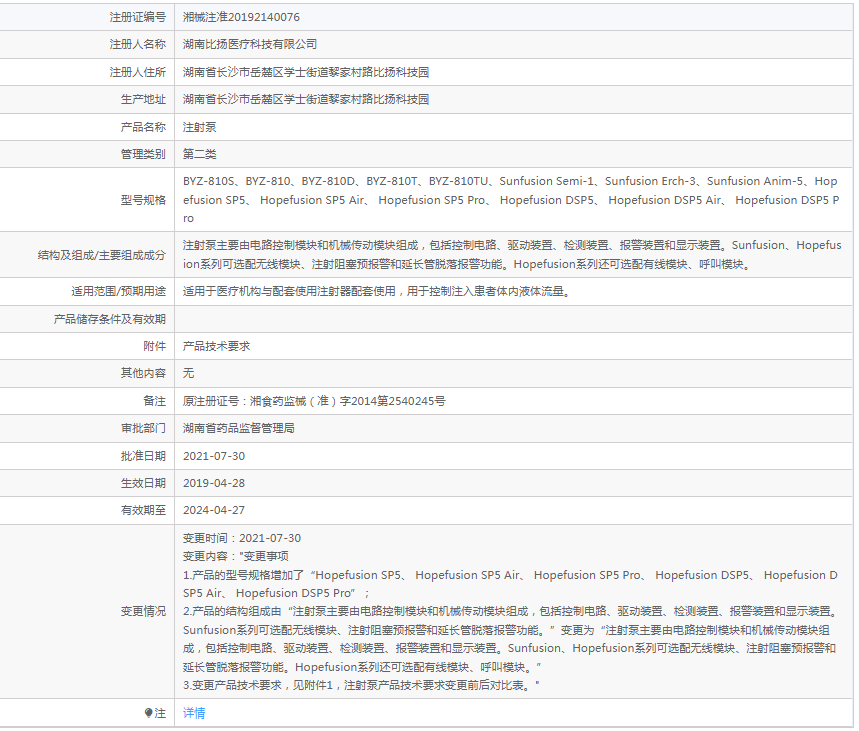The image size is (859, 731).
Task: Select approval department 湖南省药品监督管理局
Action: click(239, 428)
